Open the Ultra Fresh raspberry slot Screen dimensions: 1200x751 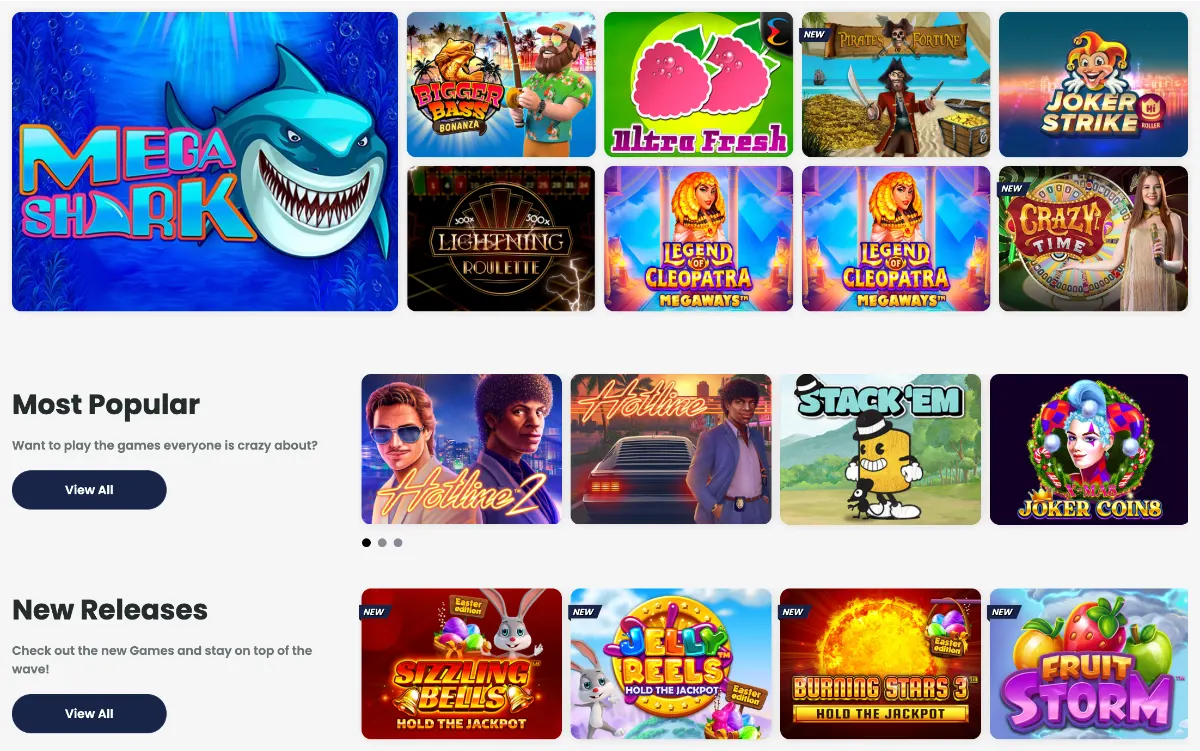(x=699, y=85)
